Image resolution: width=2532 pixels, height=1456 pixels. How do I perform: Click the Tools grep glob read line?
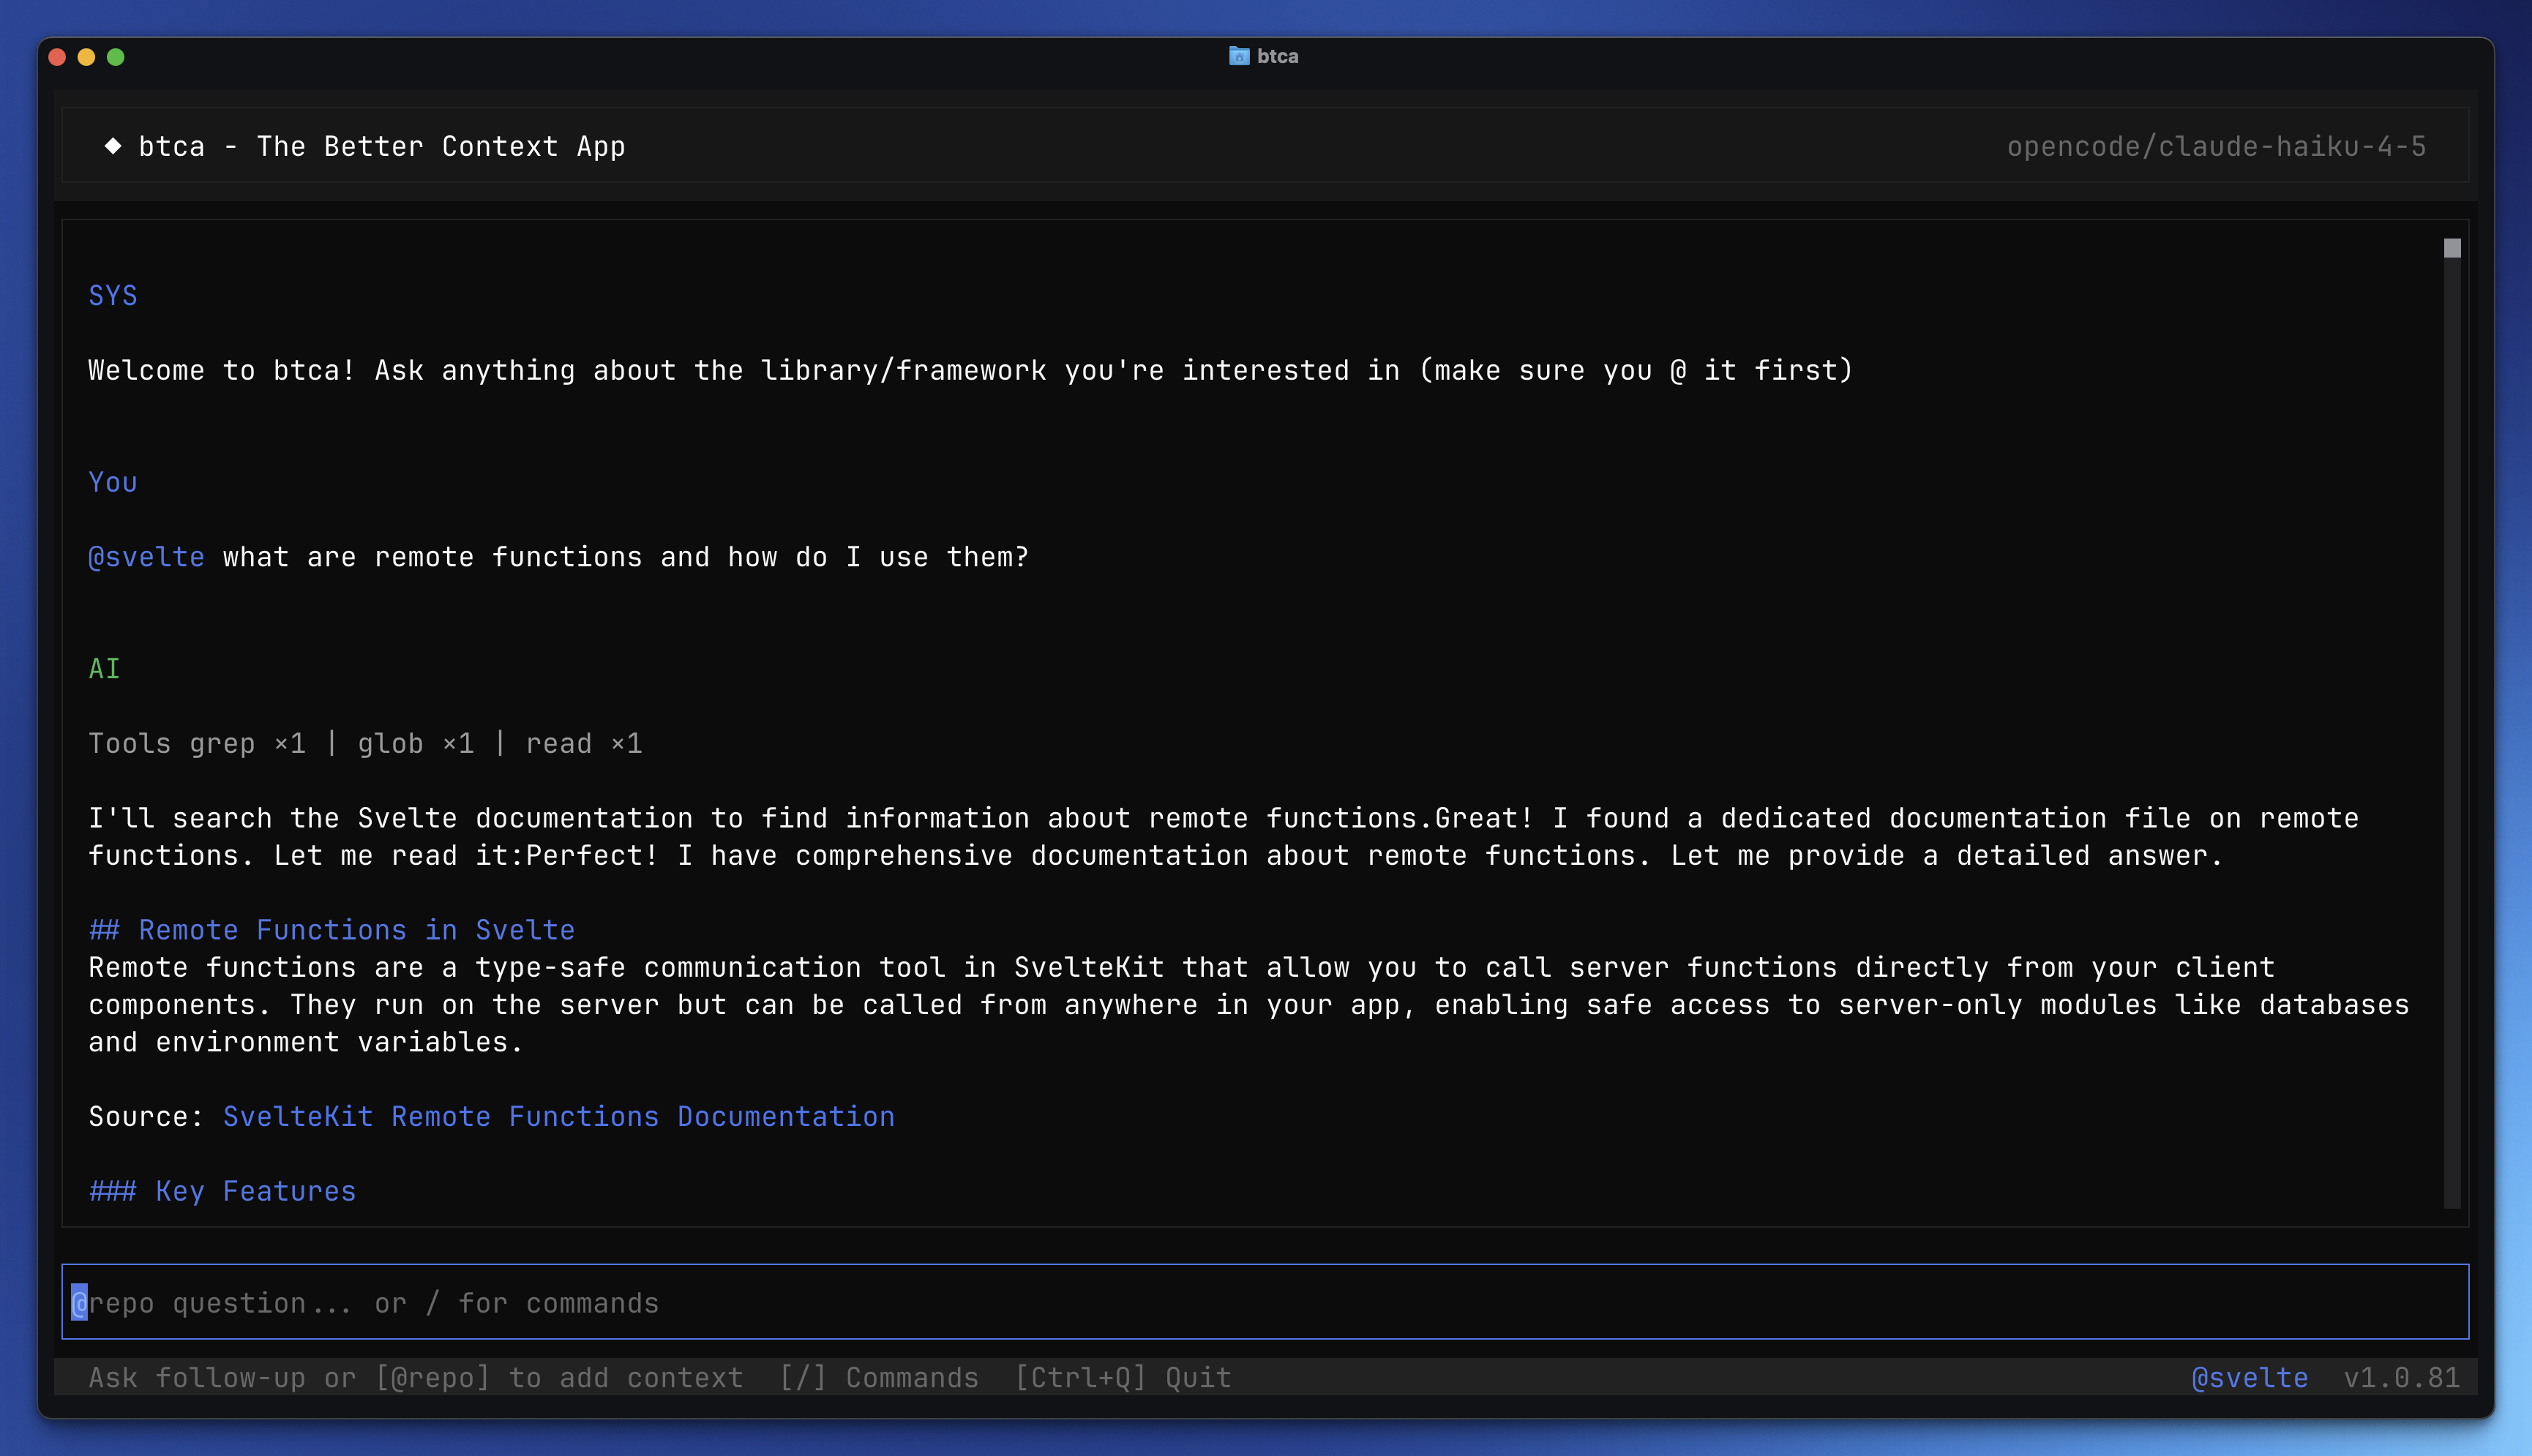365,743
